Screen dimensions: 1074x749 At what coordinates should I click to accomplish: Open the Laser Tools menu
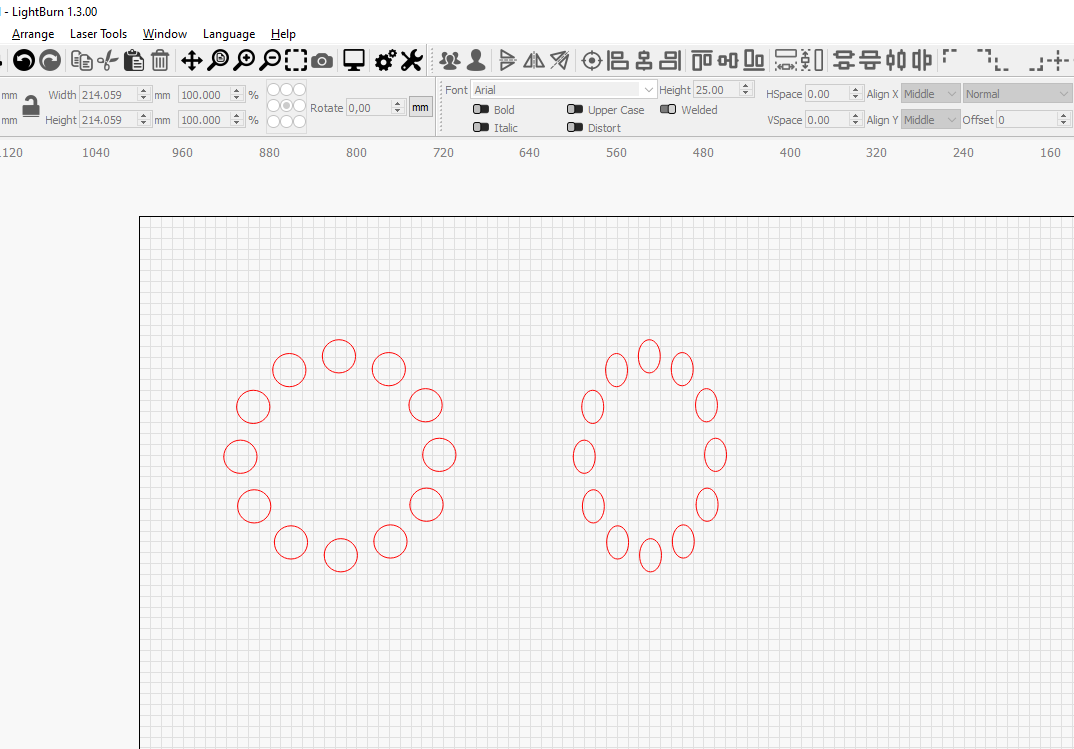99,34
